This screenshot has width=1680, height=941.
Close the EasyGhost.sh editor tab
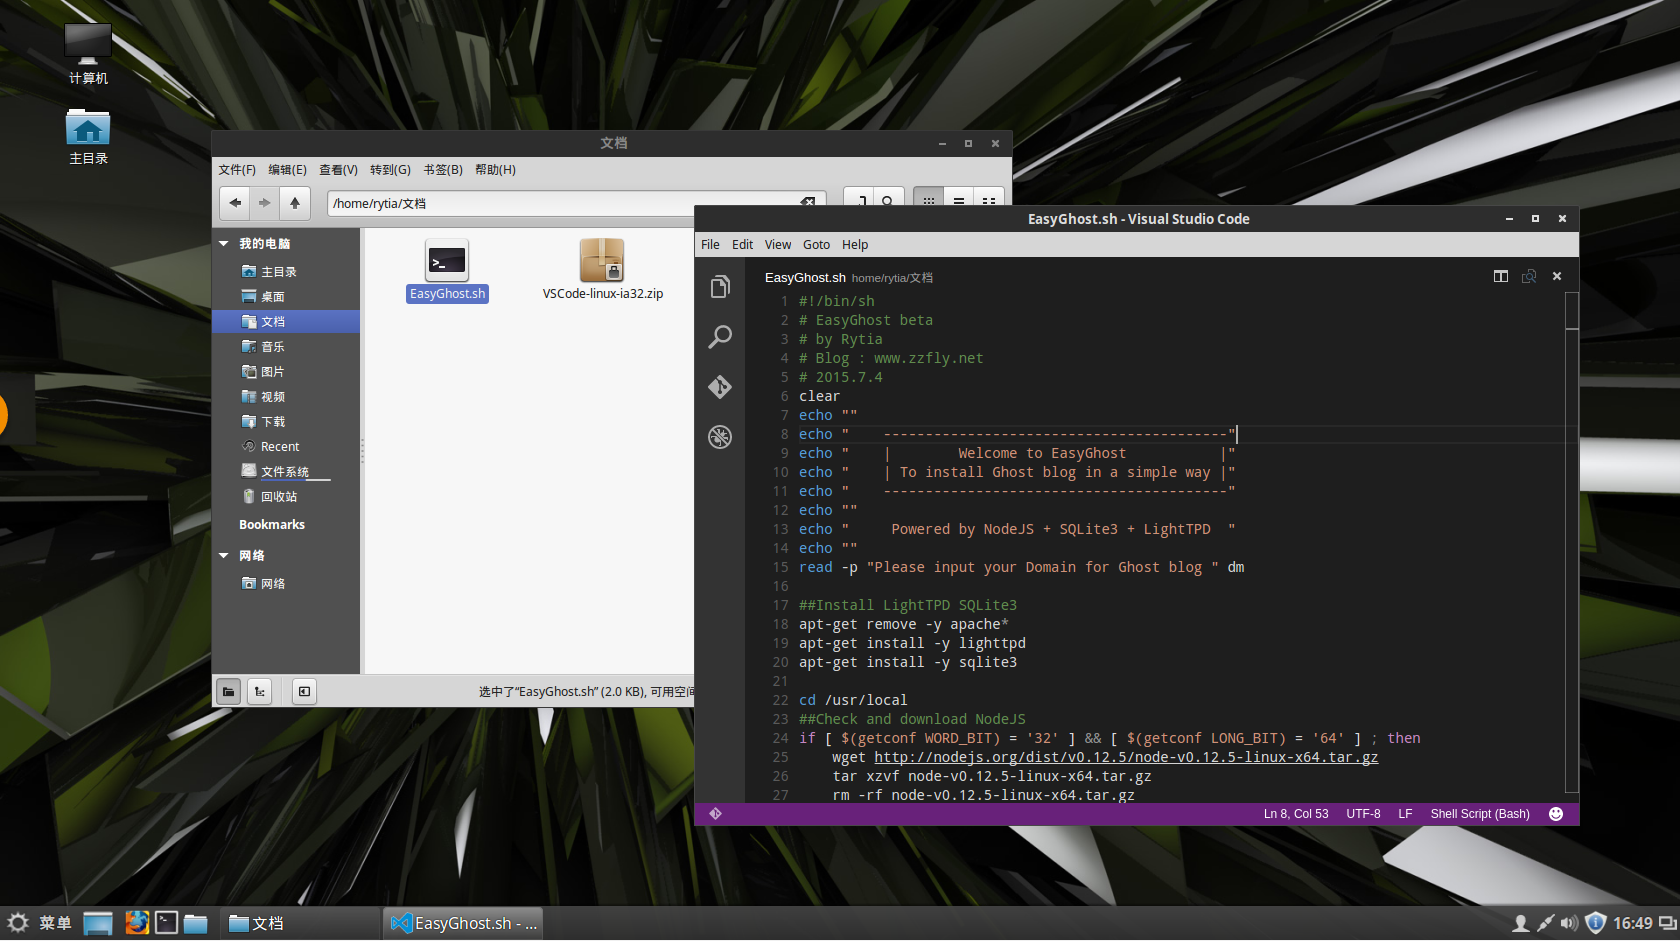tap(1557, 276)
